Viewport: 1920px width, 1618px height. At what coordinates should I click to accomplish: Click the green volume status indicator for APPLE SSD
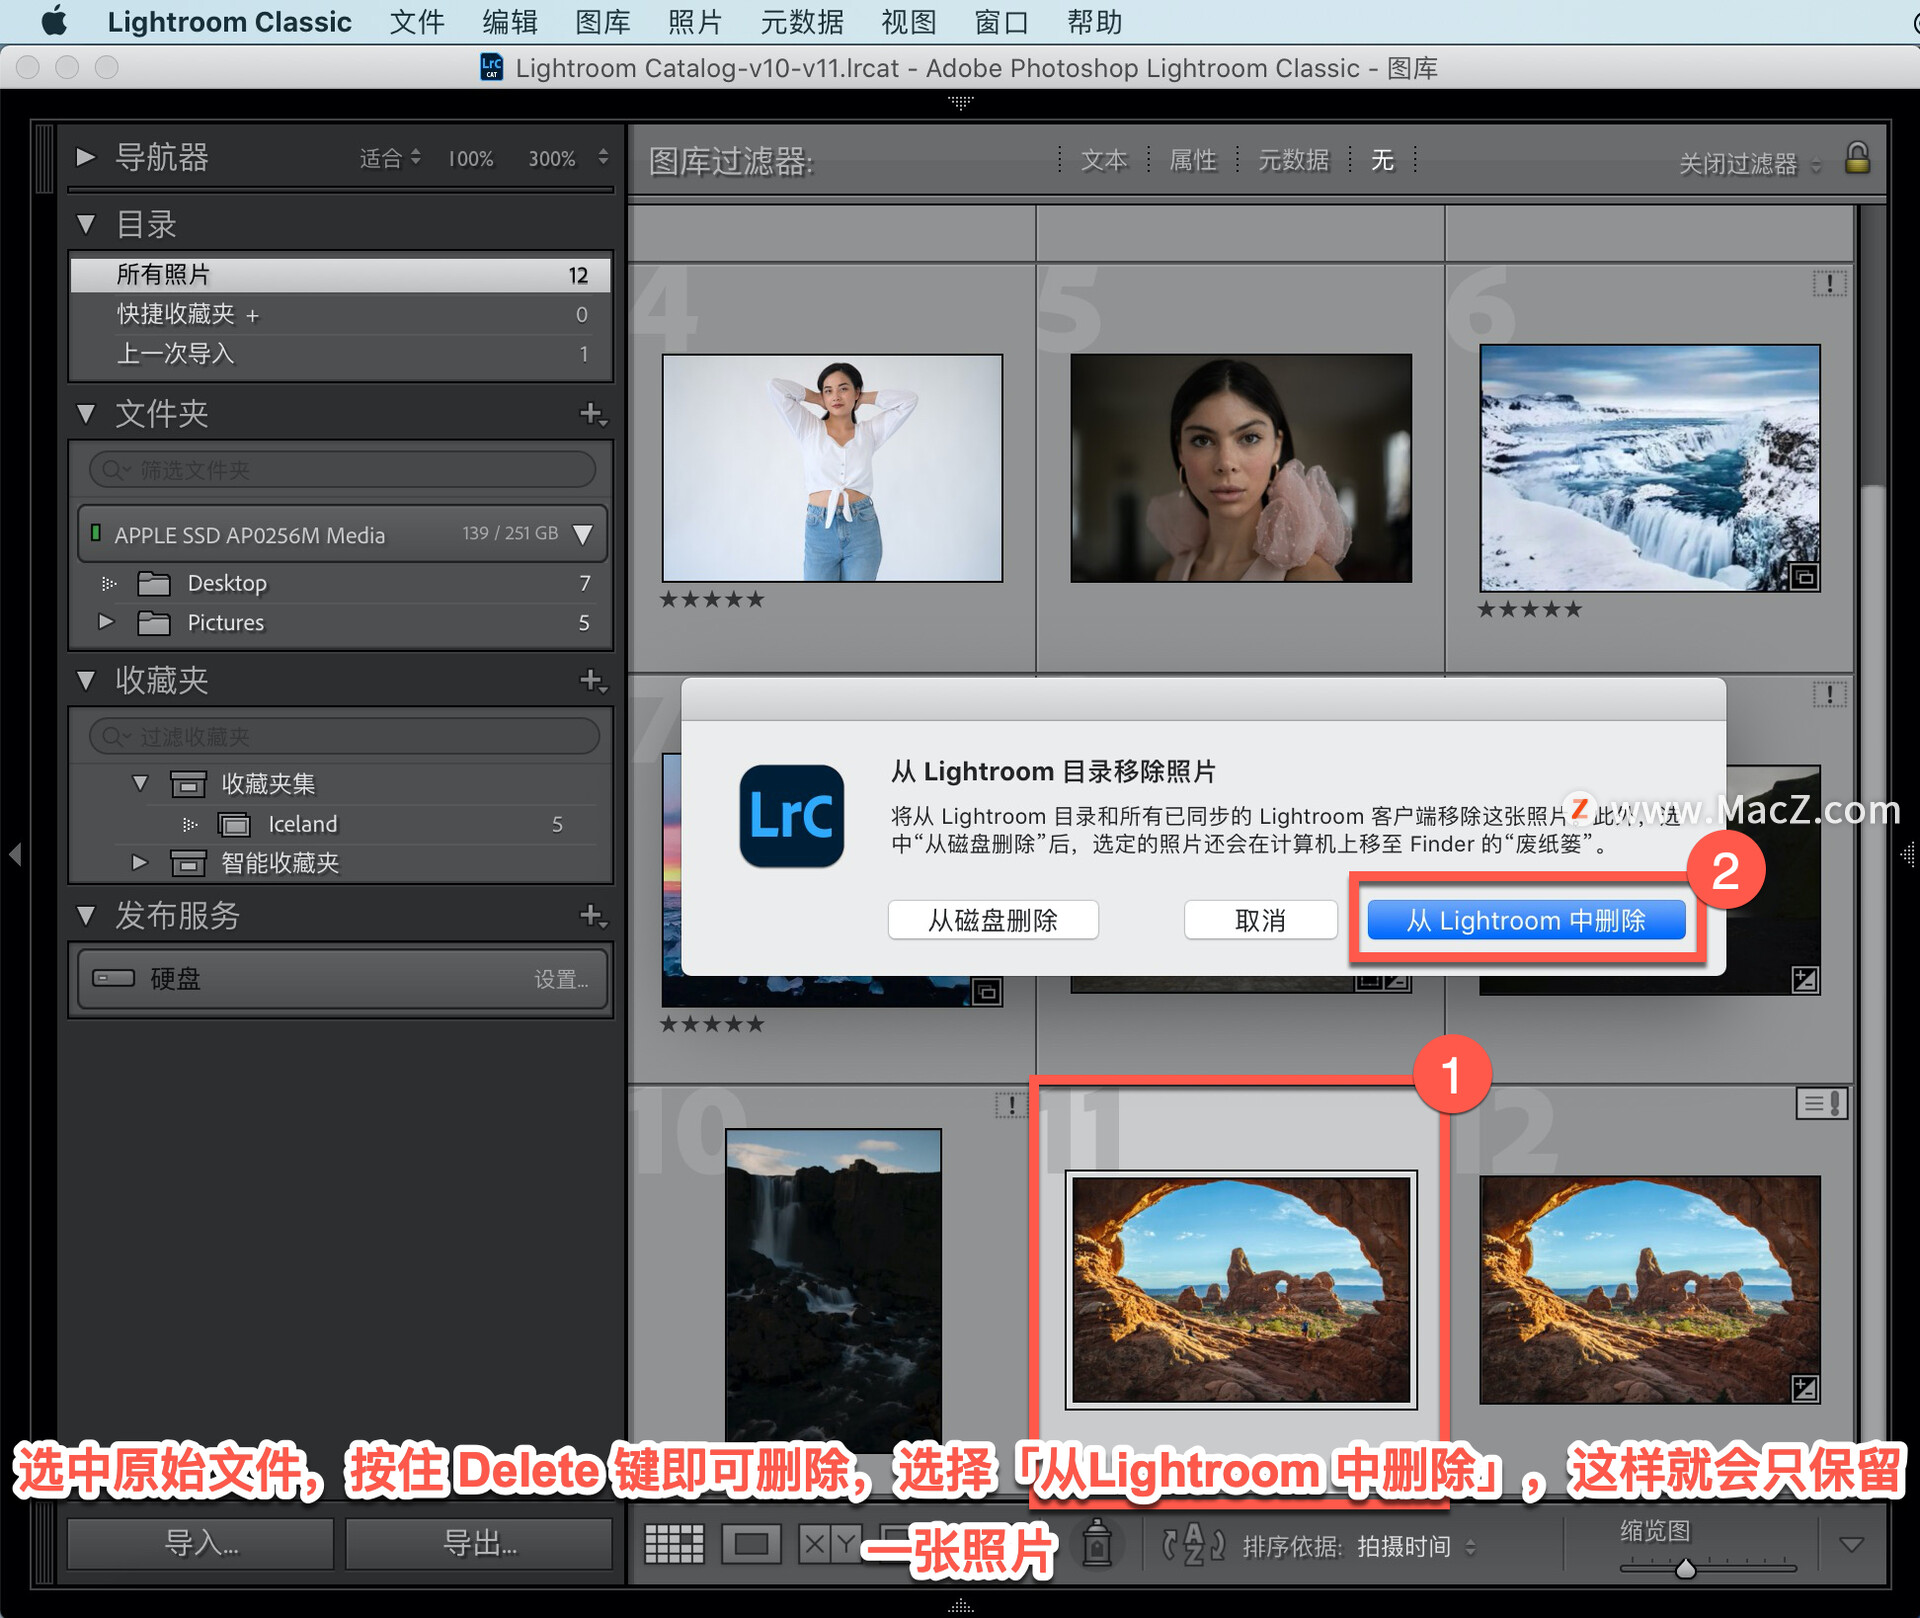click(95, 533)
